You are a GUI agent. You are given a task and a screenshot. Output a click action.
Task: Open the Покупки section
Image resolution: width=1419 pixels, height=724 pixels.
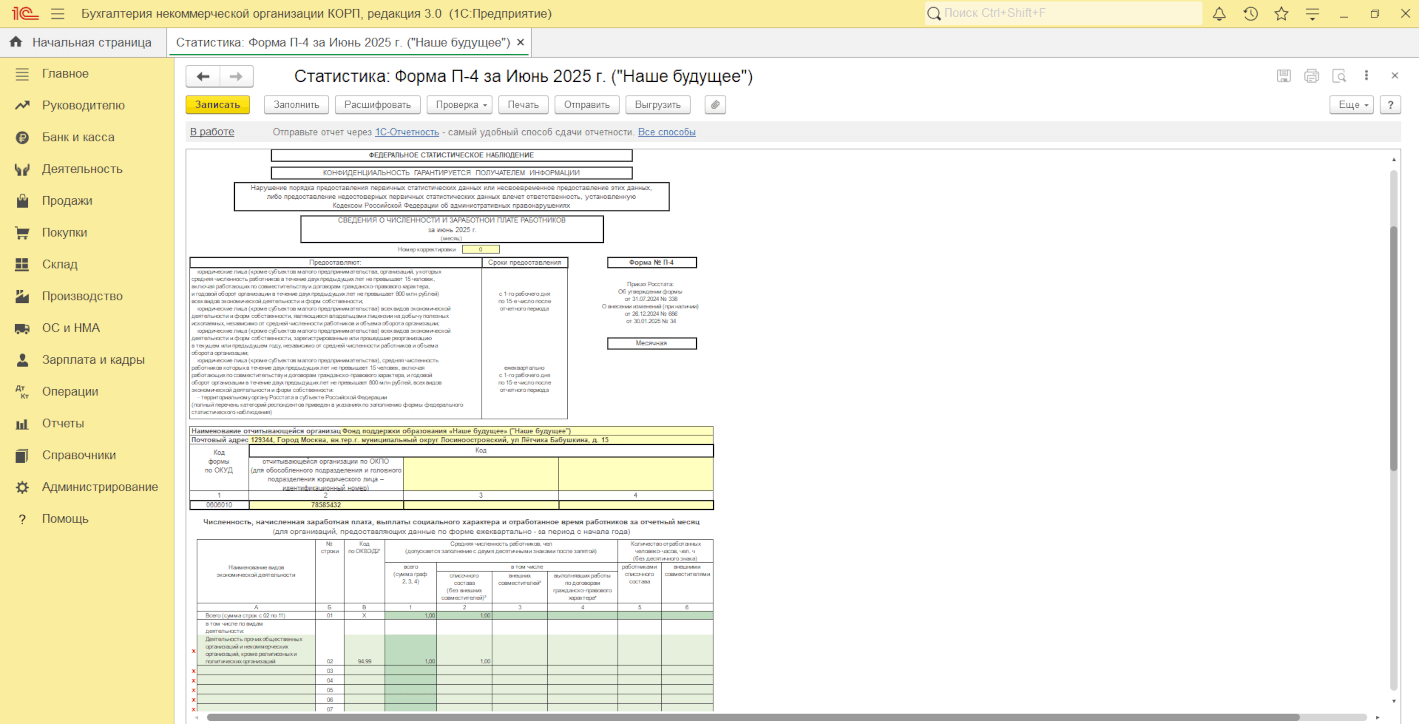[64, 232]
